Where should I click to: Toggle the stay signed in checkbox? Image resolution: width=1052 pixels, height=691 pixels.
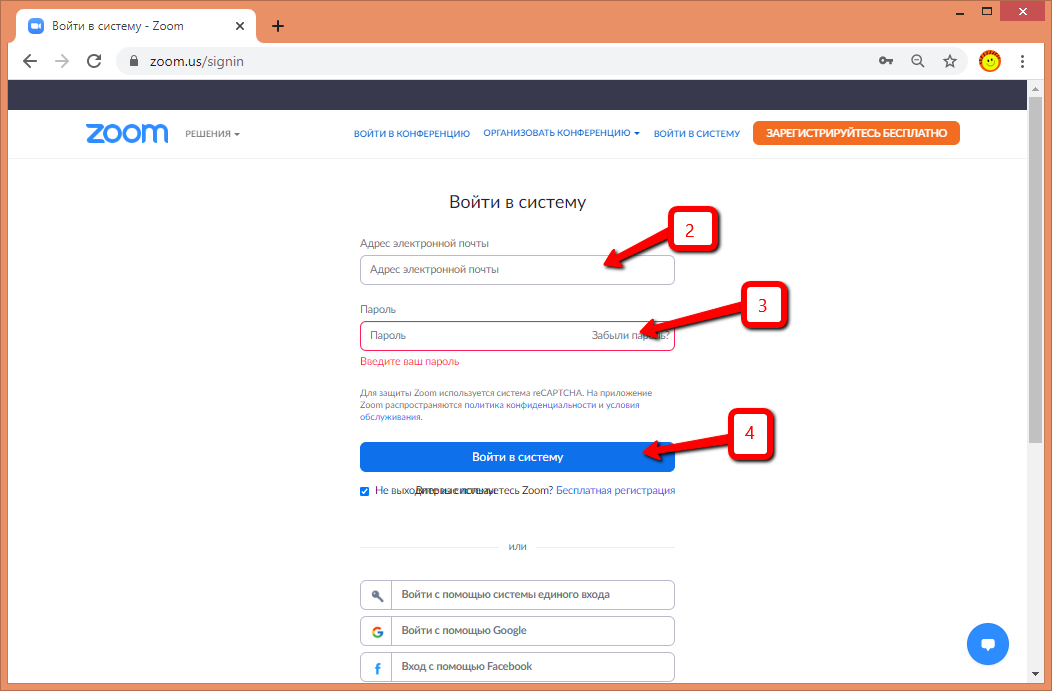364,491
